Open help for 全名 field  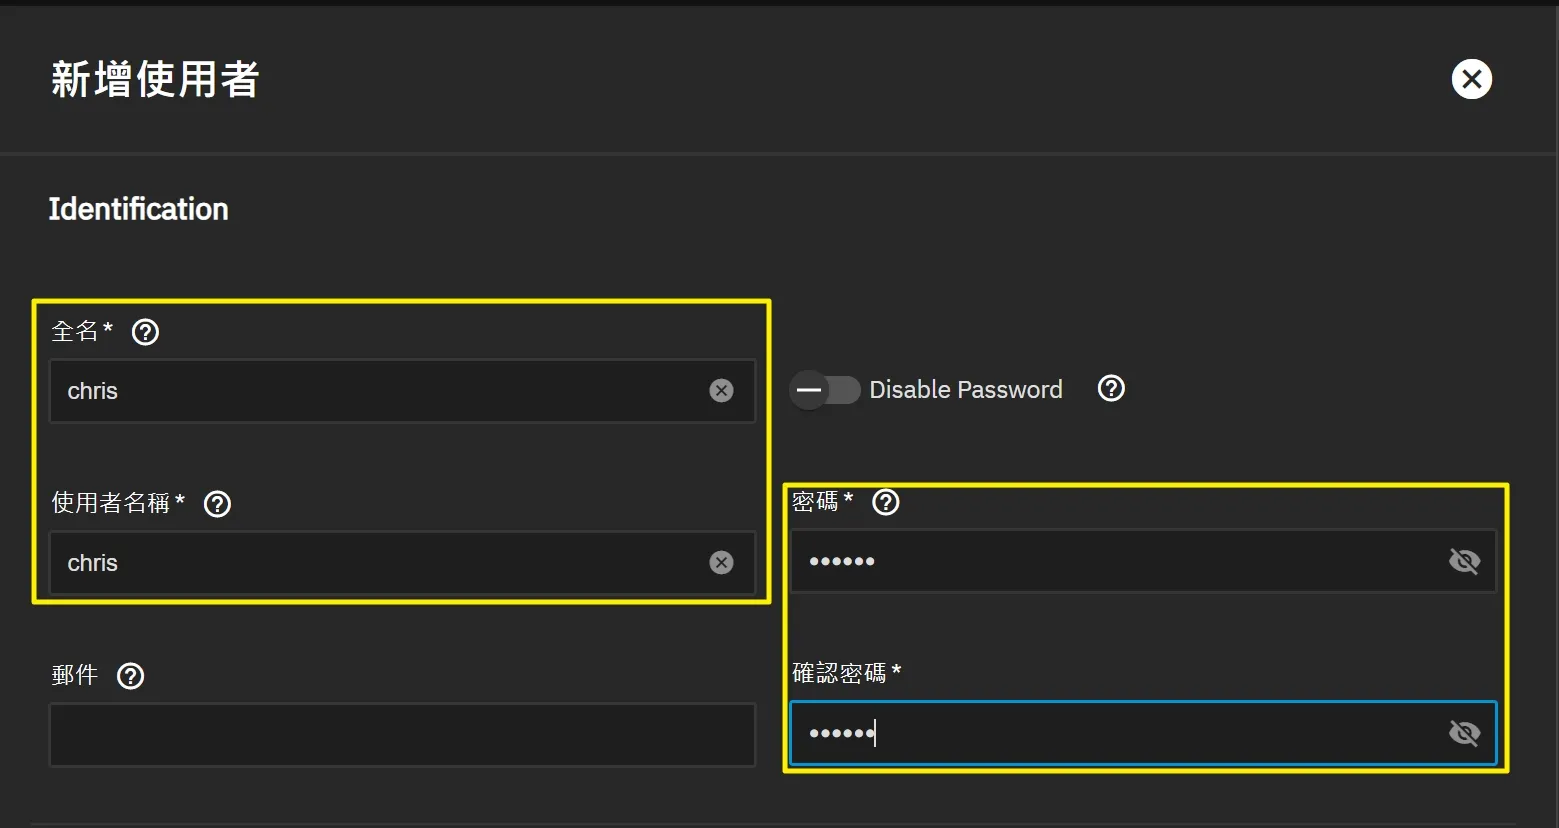pyautogui.click(x=146, y=332)
